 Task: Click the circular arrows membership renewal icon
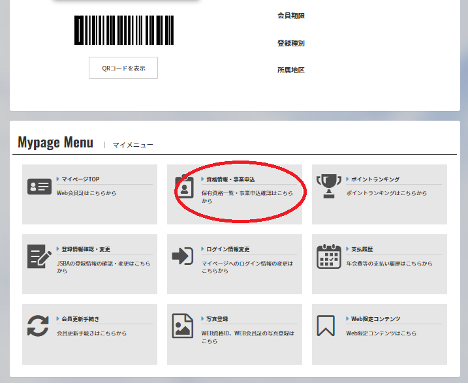(38, 326)
